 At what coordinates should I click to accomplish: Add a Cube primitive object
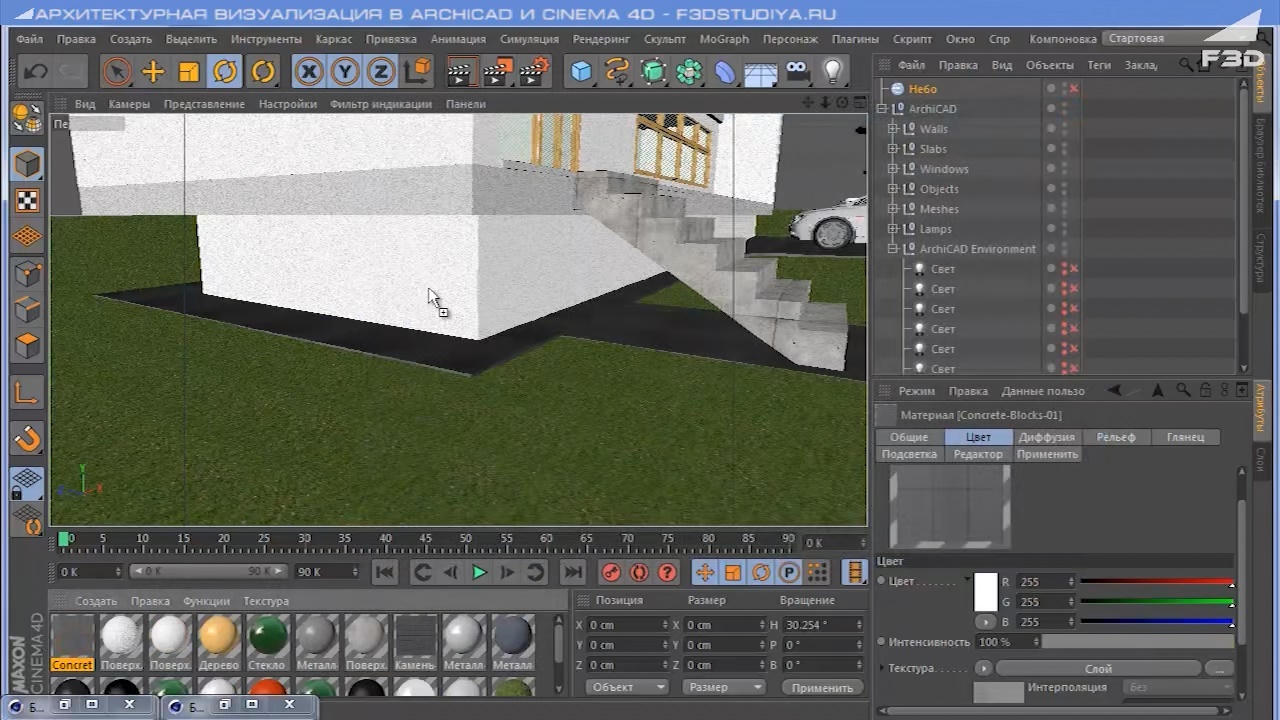581,71
